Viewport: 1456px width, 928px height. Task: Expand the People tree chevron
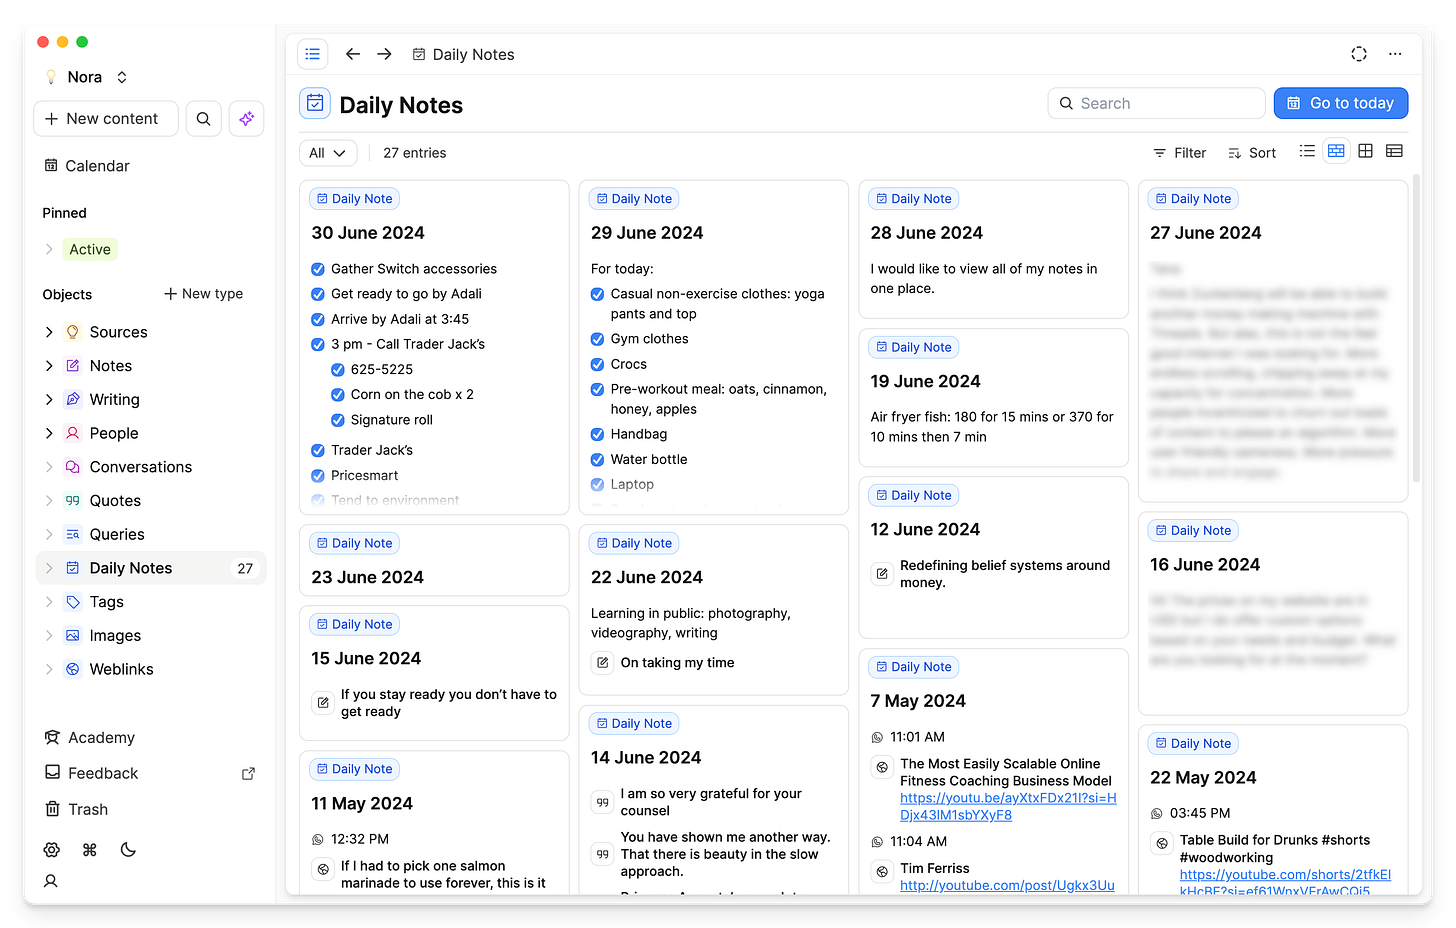click(49, 433)
